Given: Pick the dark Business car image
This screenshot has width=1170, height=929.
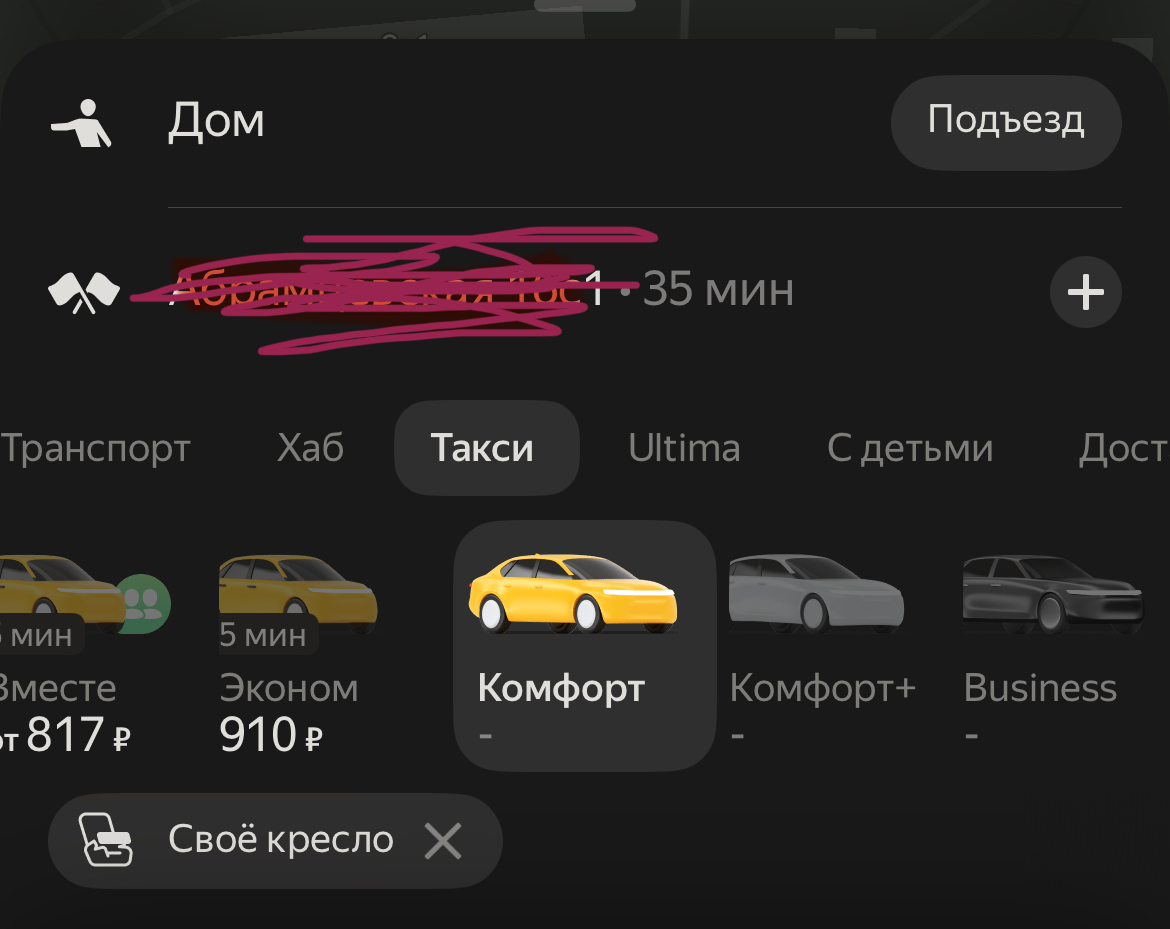Looking at the screenshot, I should [1052, 593].
